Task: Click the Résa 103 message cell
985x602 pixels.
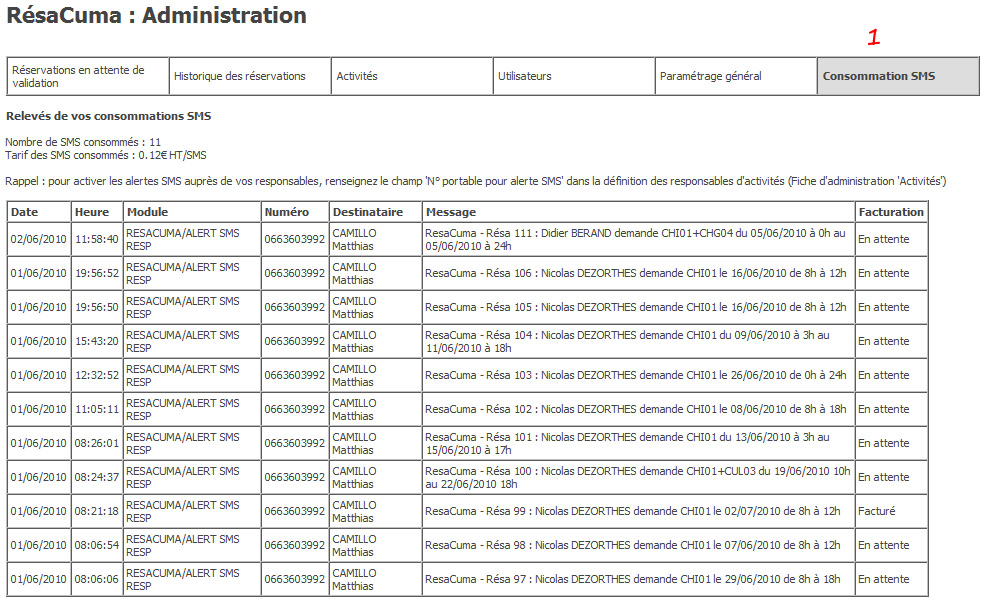Action: pyautogui.click(x=638, y=375)
